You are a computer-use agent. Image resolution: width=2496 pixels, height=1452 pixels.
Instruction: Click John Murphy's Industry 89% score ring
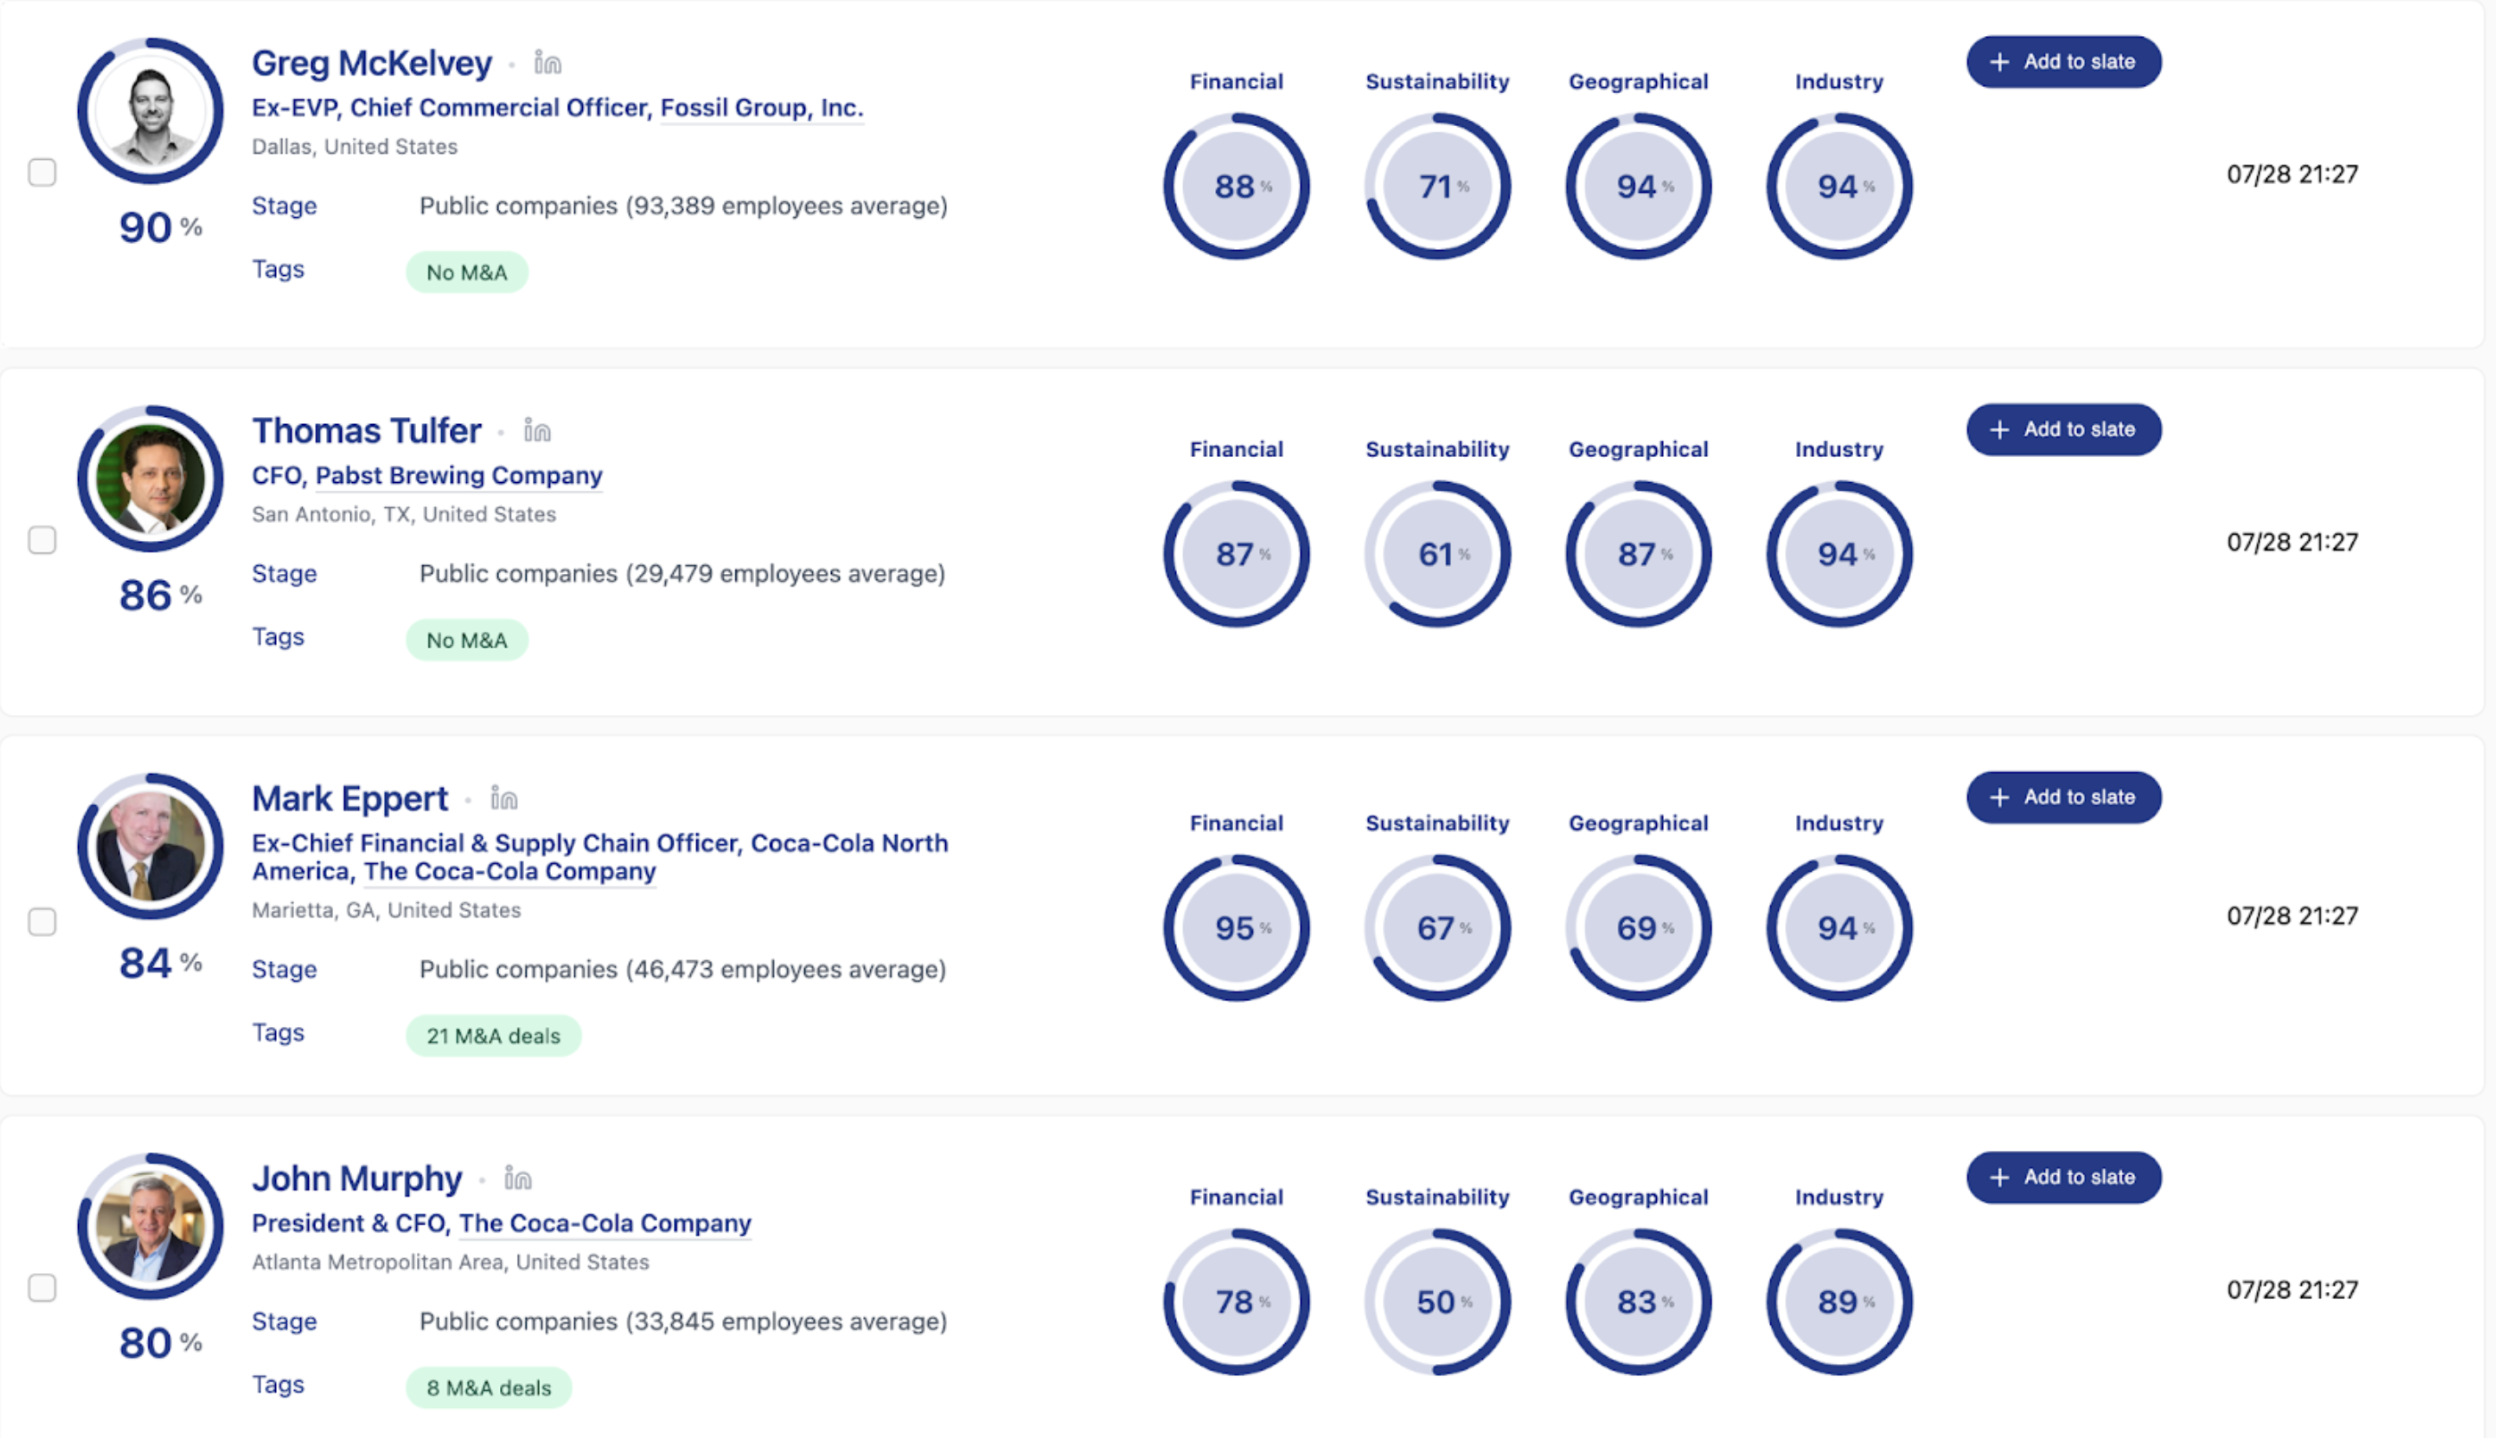coord(1838,1302)
